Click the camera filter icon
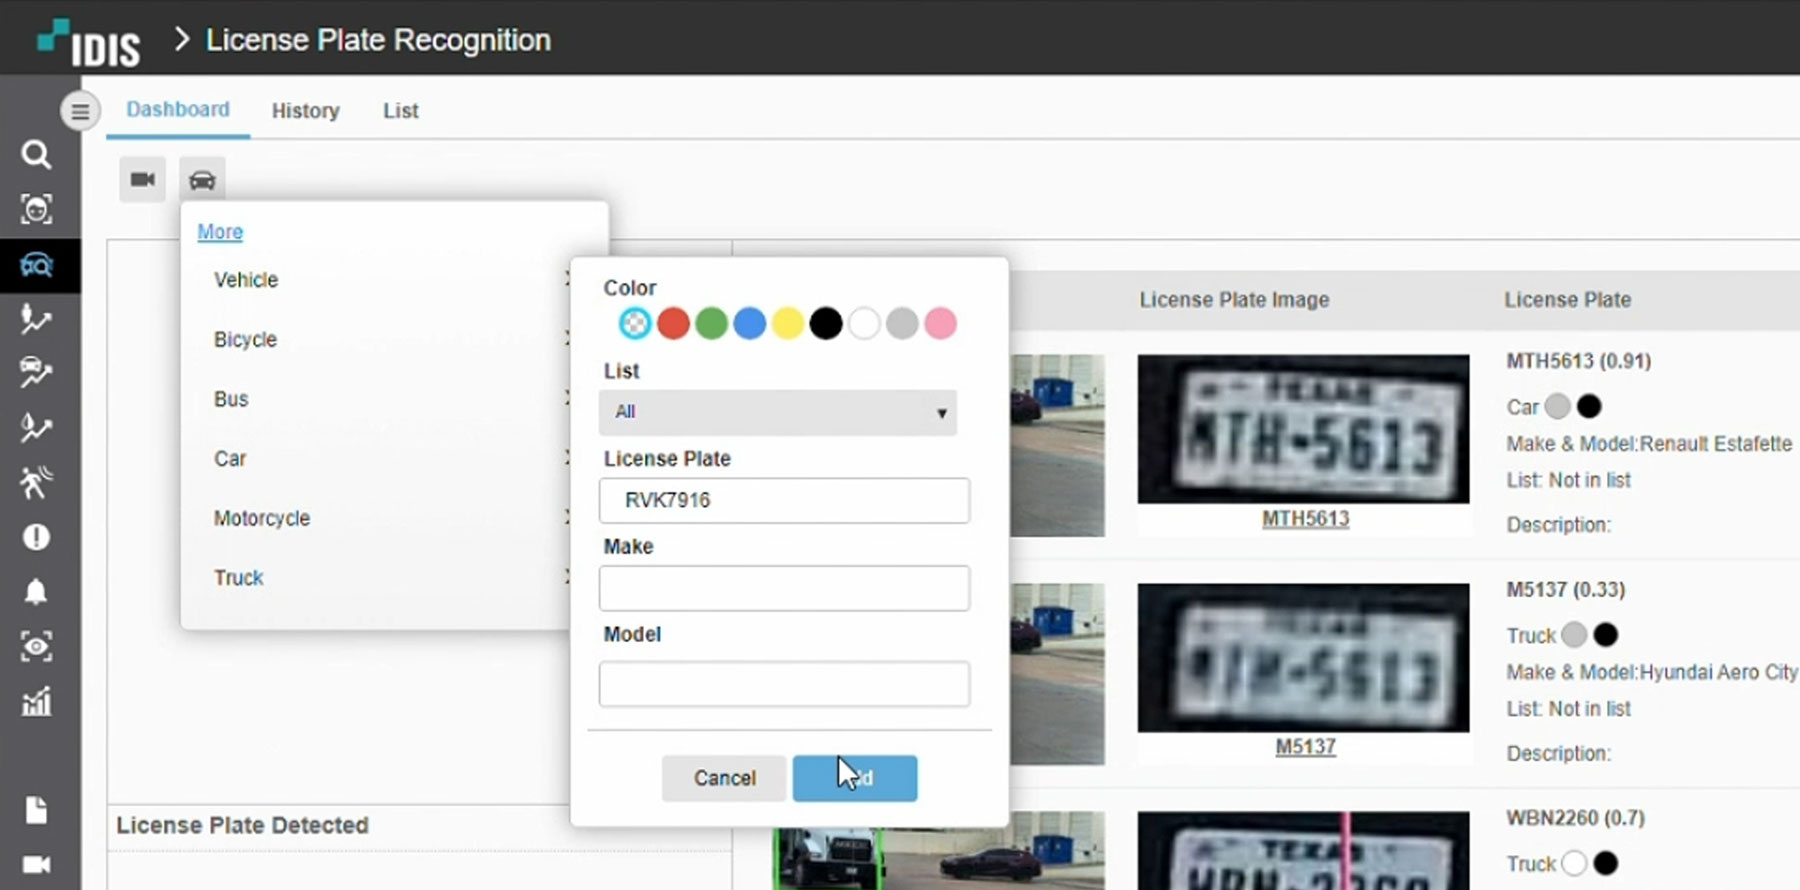This screenshot has height=890, width=1800. coord(143,180)
